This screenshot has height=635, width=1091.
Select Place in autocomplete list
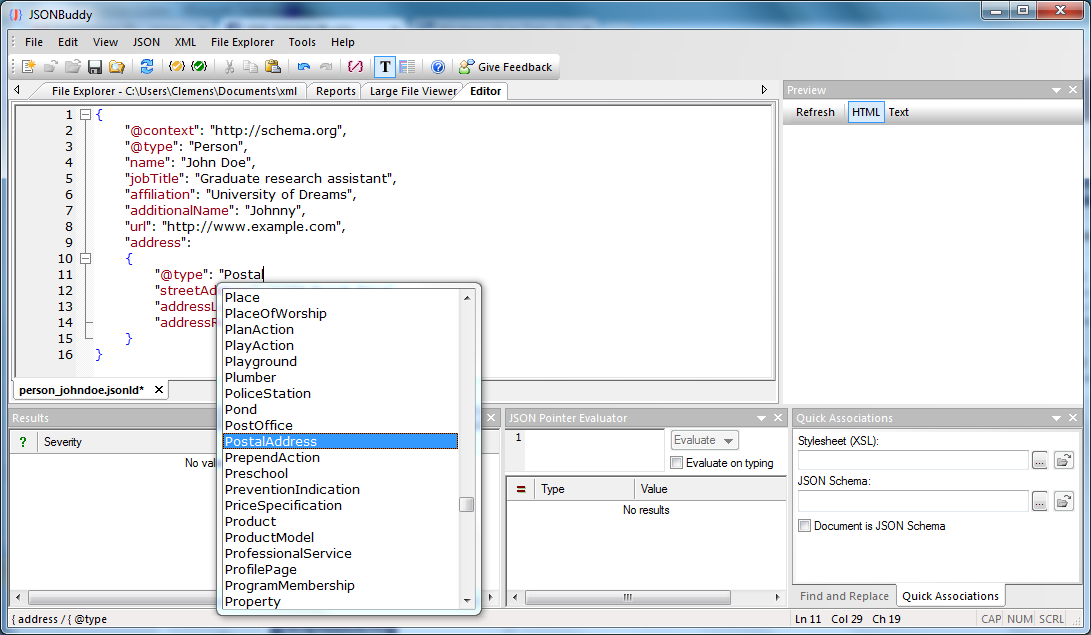pos(340,297)
